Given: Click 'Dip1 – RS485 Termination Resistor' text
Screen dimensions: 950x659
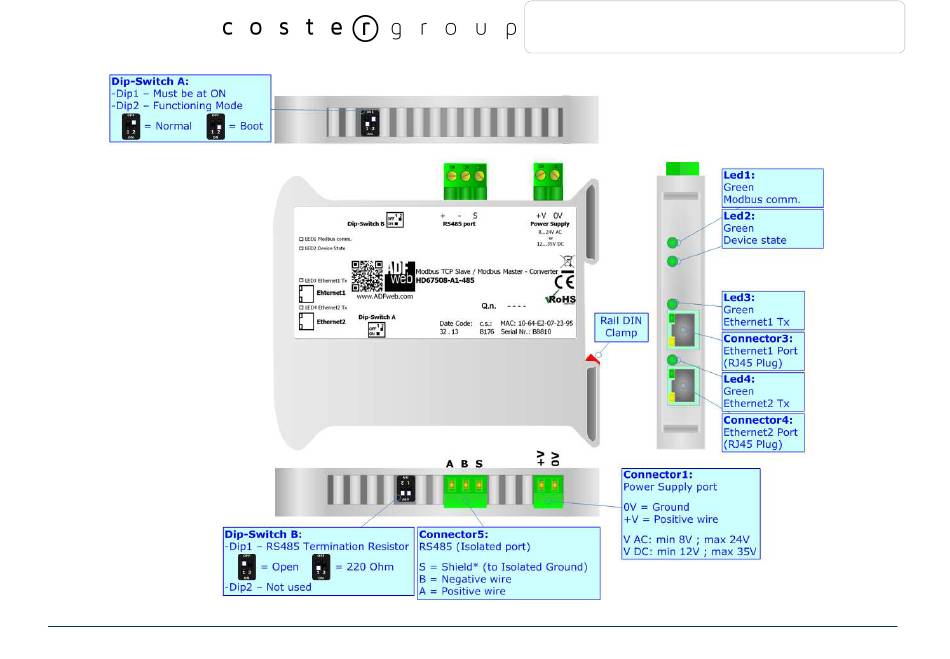Looking at the screenshot, I should 317,546.
